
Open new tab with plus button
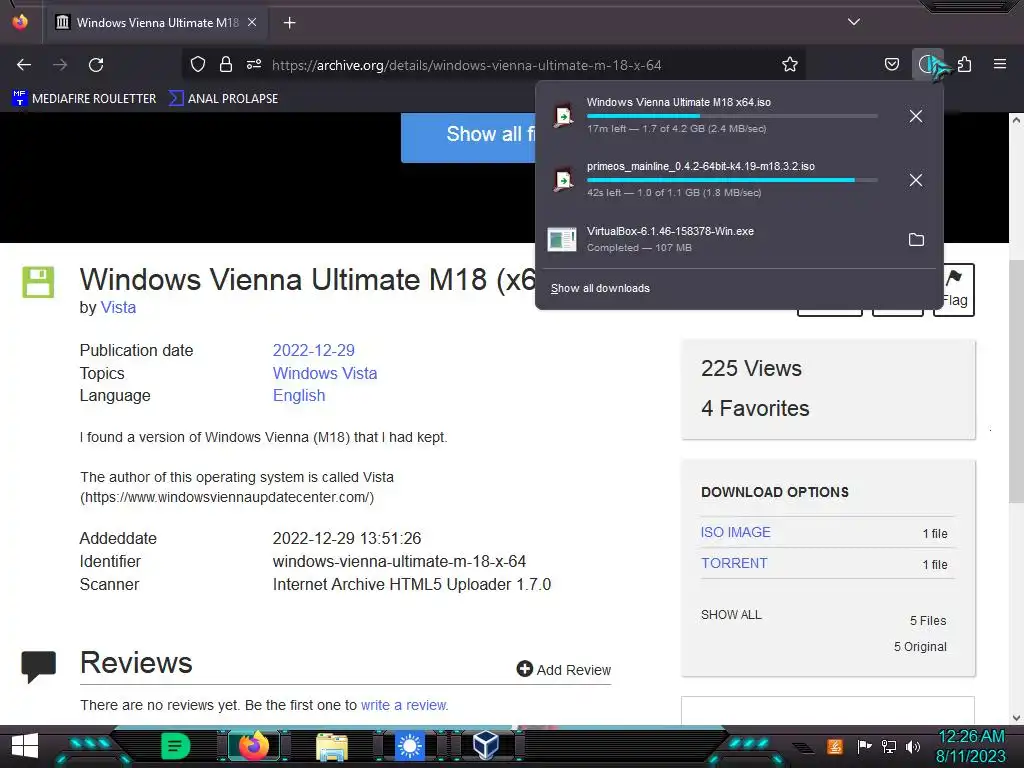tap(289, 23)
